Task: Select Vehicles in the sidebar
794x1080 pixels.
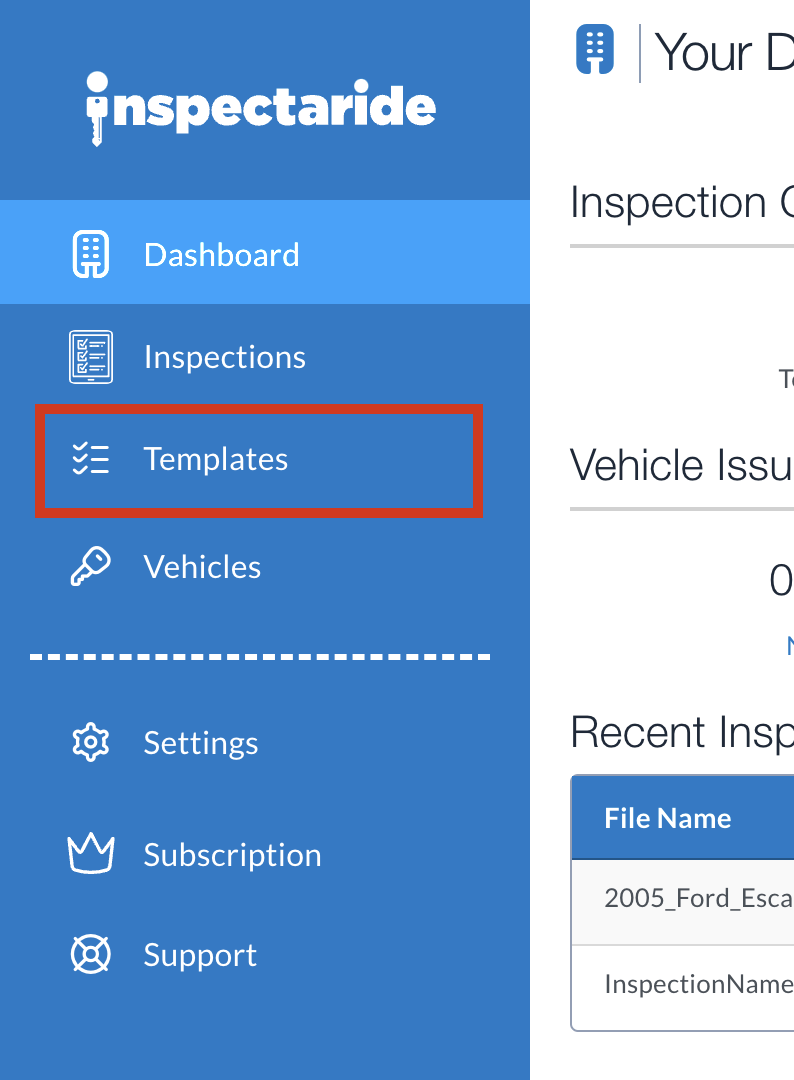Action: pos(202,567)
